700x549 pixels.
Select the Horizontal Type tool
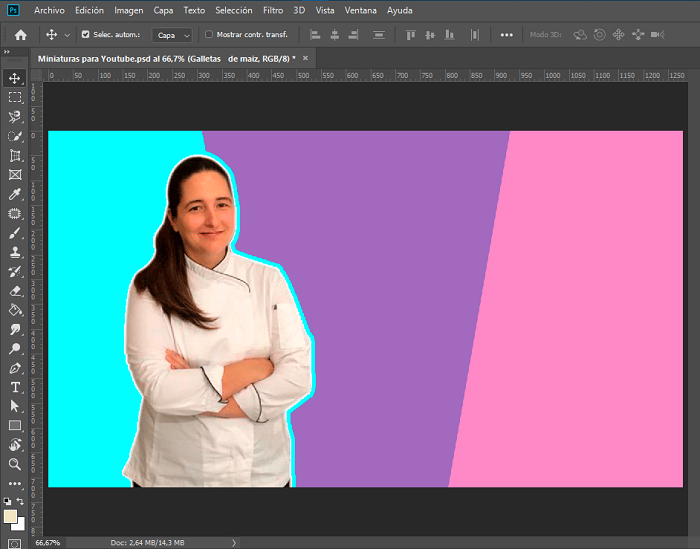pyautogui.click(x=14, y=387)
